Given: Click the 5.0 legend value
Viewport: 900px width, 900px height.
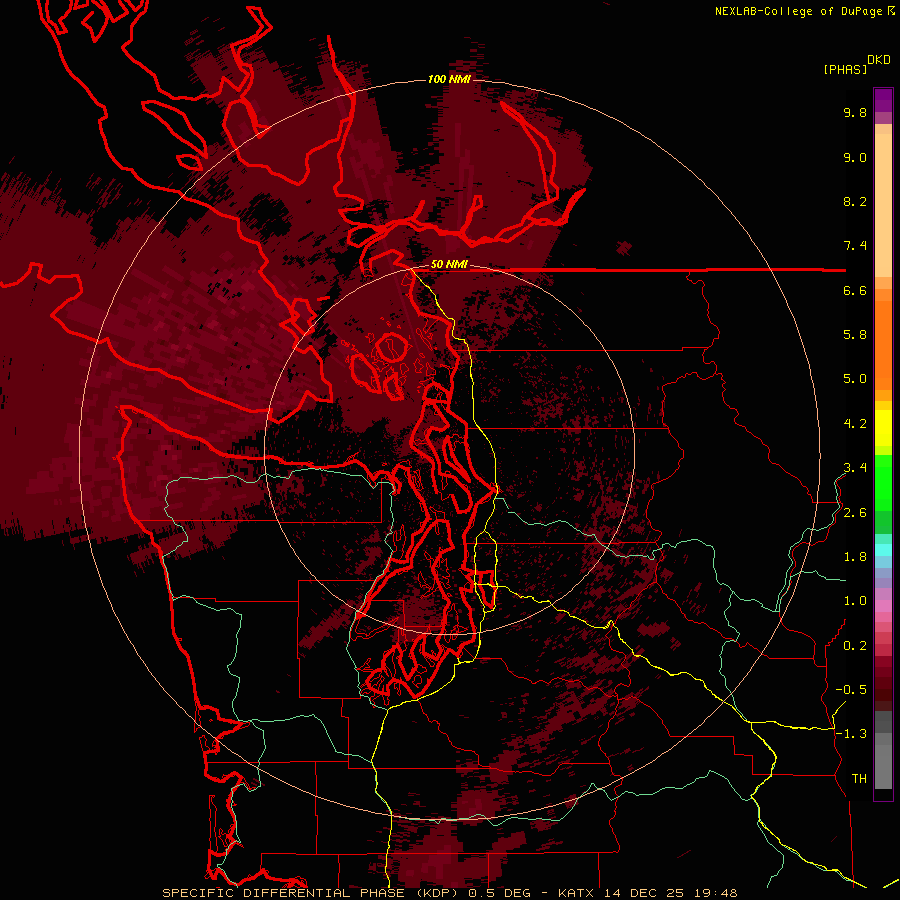Looking at the screenshot, I should coord(855,379).
